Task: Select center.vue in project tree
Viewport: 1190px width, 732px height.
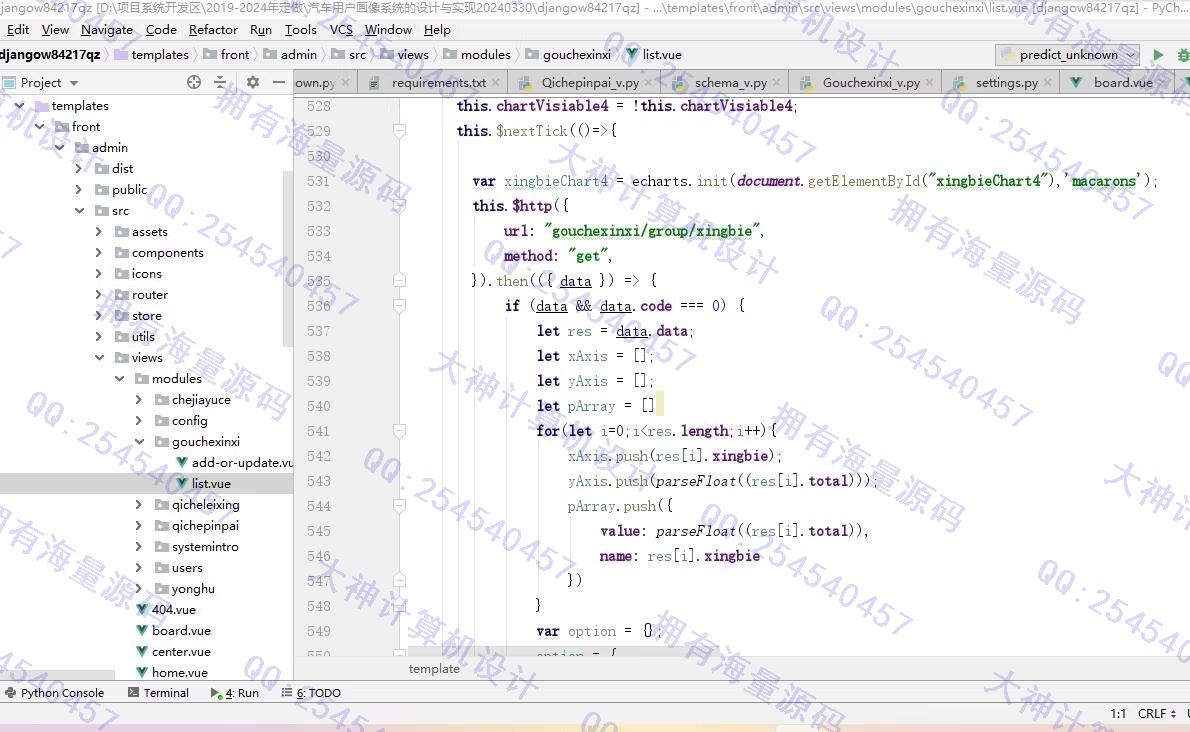Action: (174, 652)
